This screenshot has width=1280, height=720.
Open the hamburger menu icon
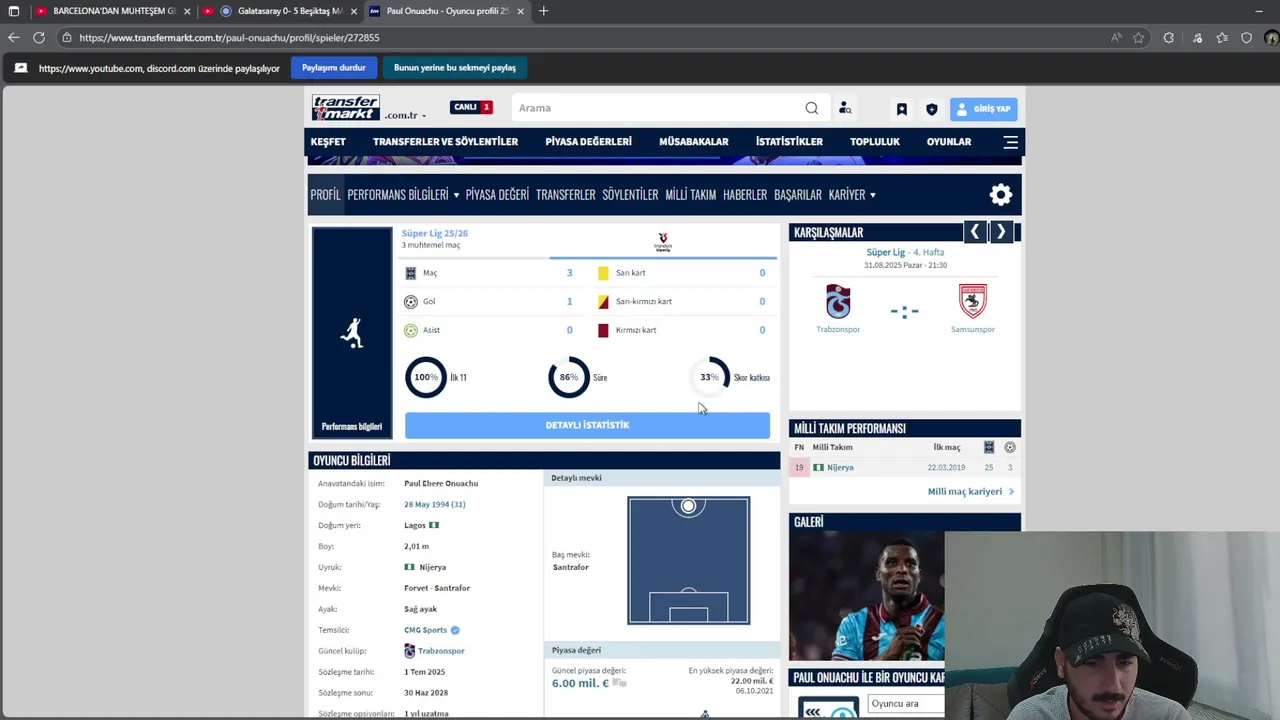[1011, 142]
